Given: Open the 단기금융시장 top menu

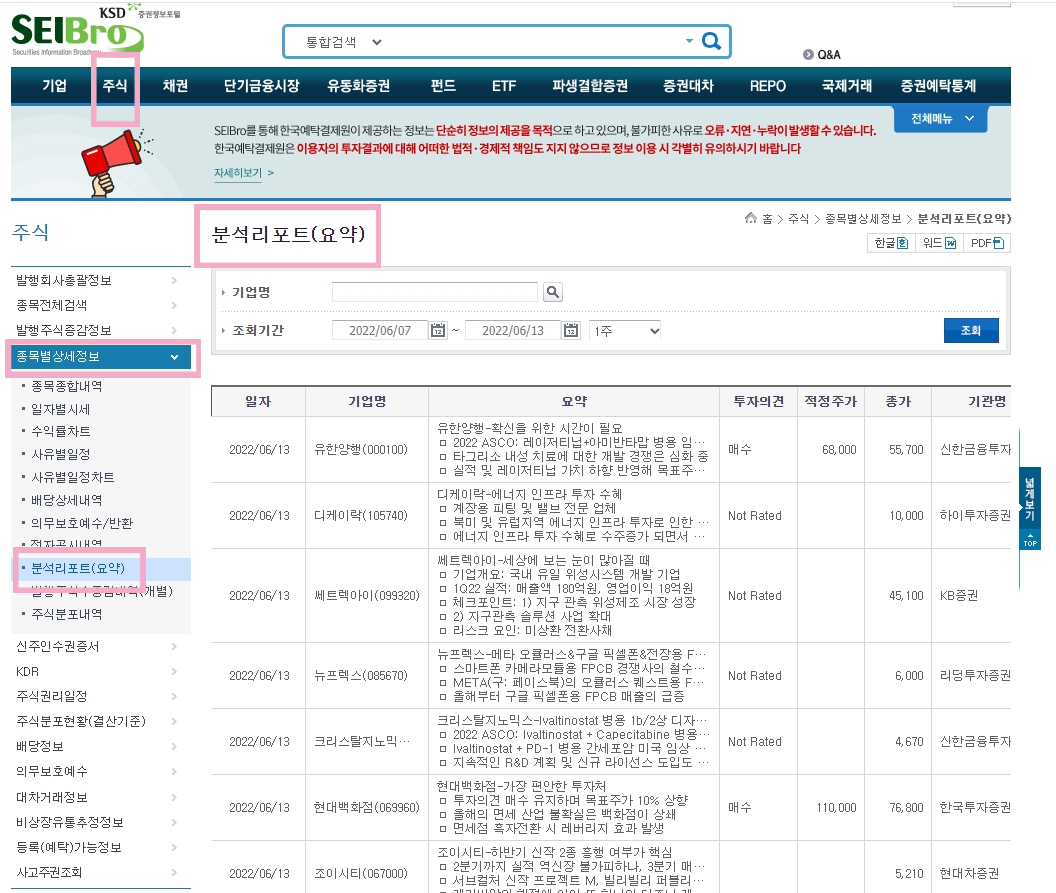Looking at the screenshot, I should tap(261, 86).
